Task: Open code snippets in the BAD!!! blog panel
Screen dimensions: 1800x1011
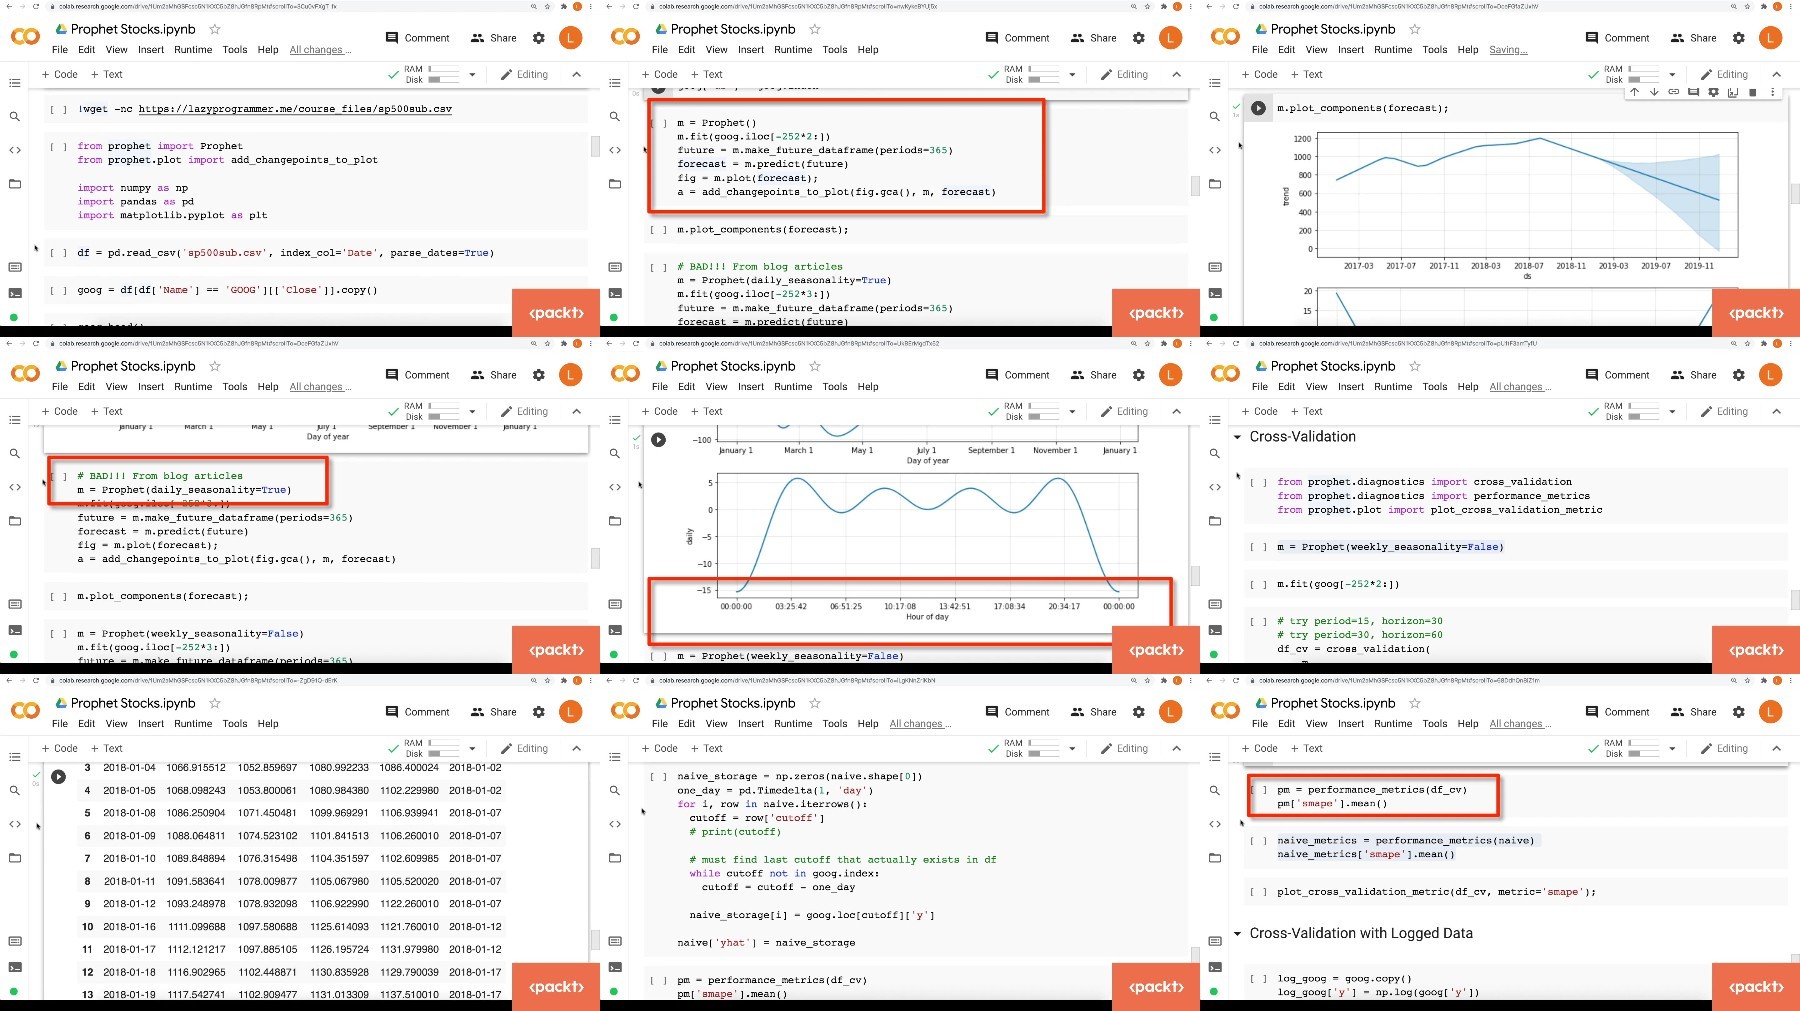Action: coord(14,487)
